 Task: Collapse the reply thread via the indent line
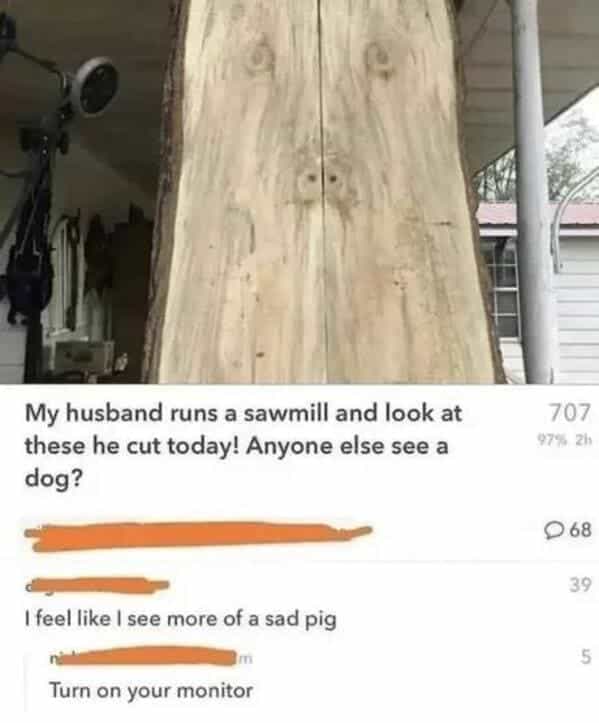coord(26,678)
